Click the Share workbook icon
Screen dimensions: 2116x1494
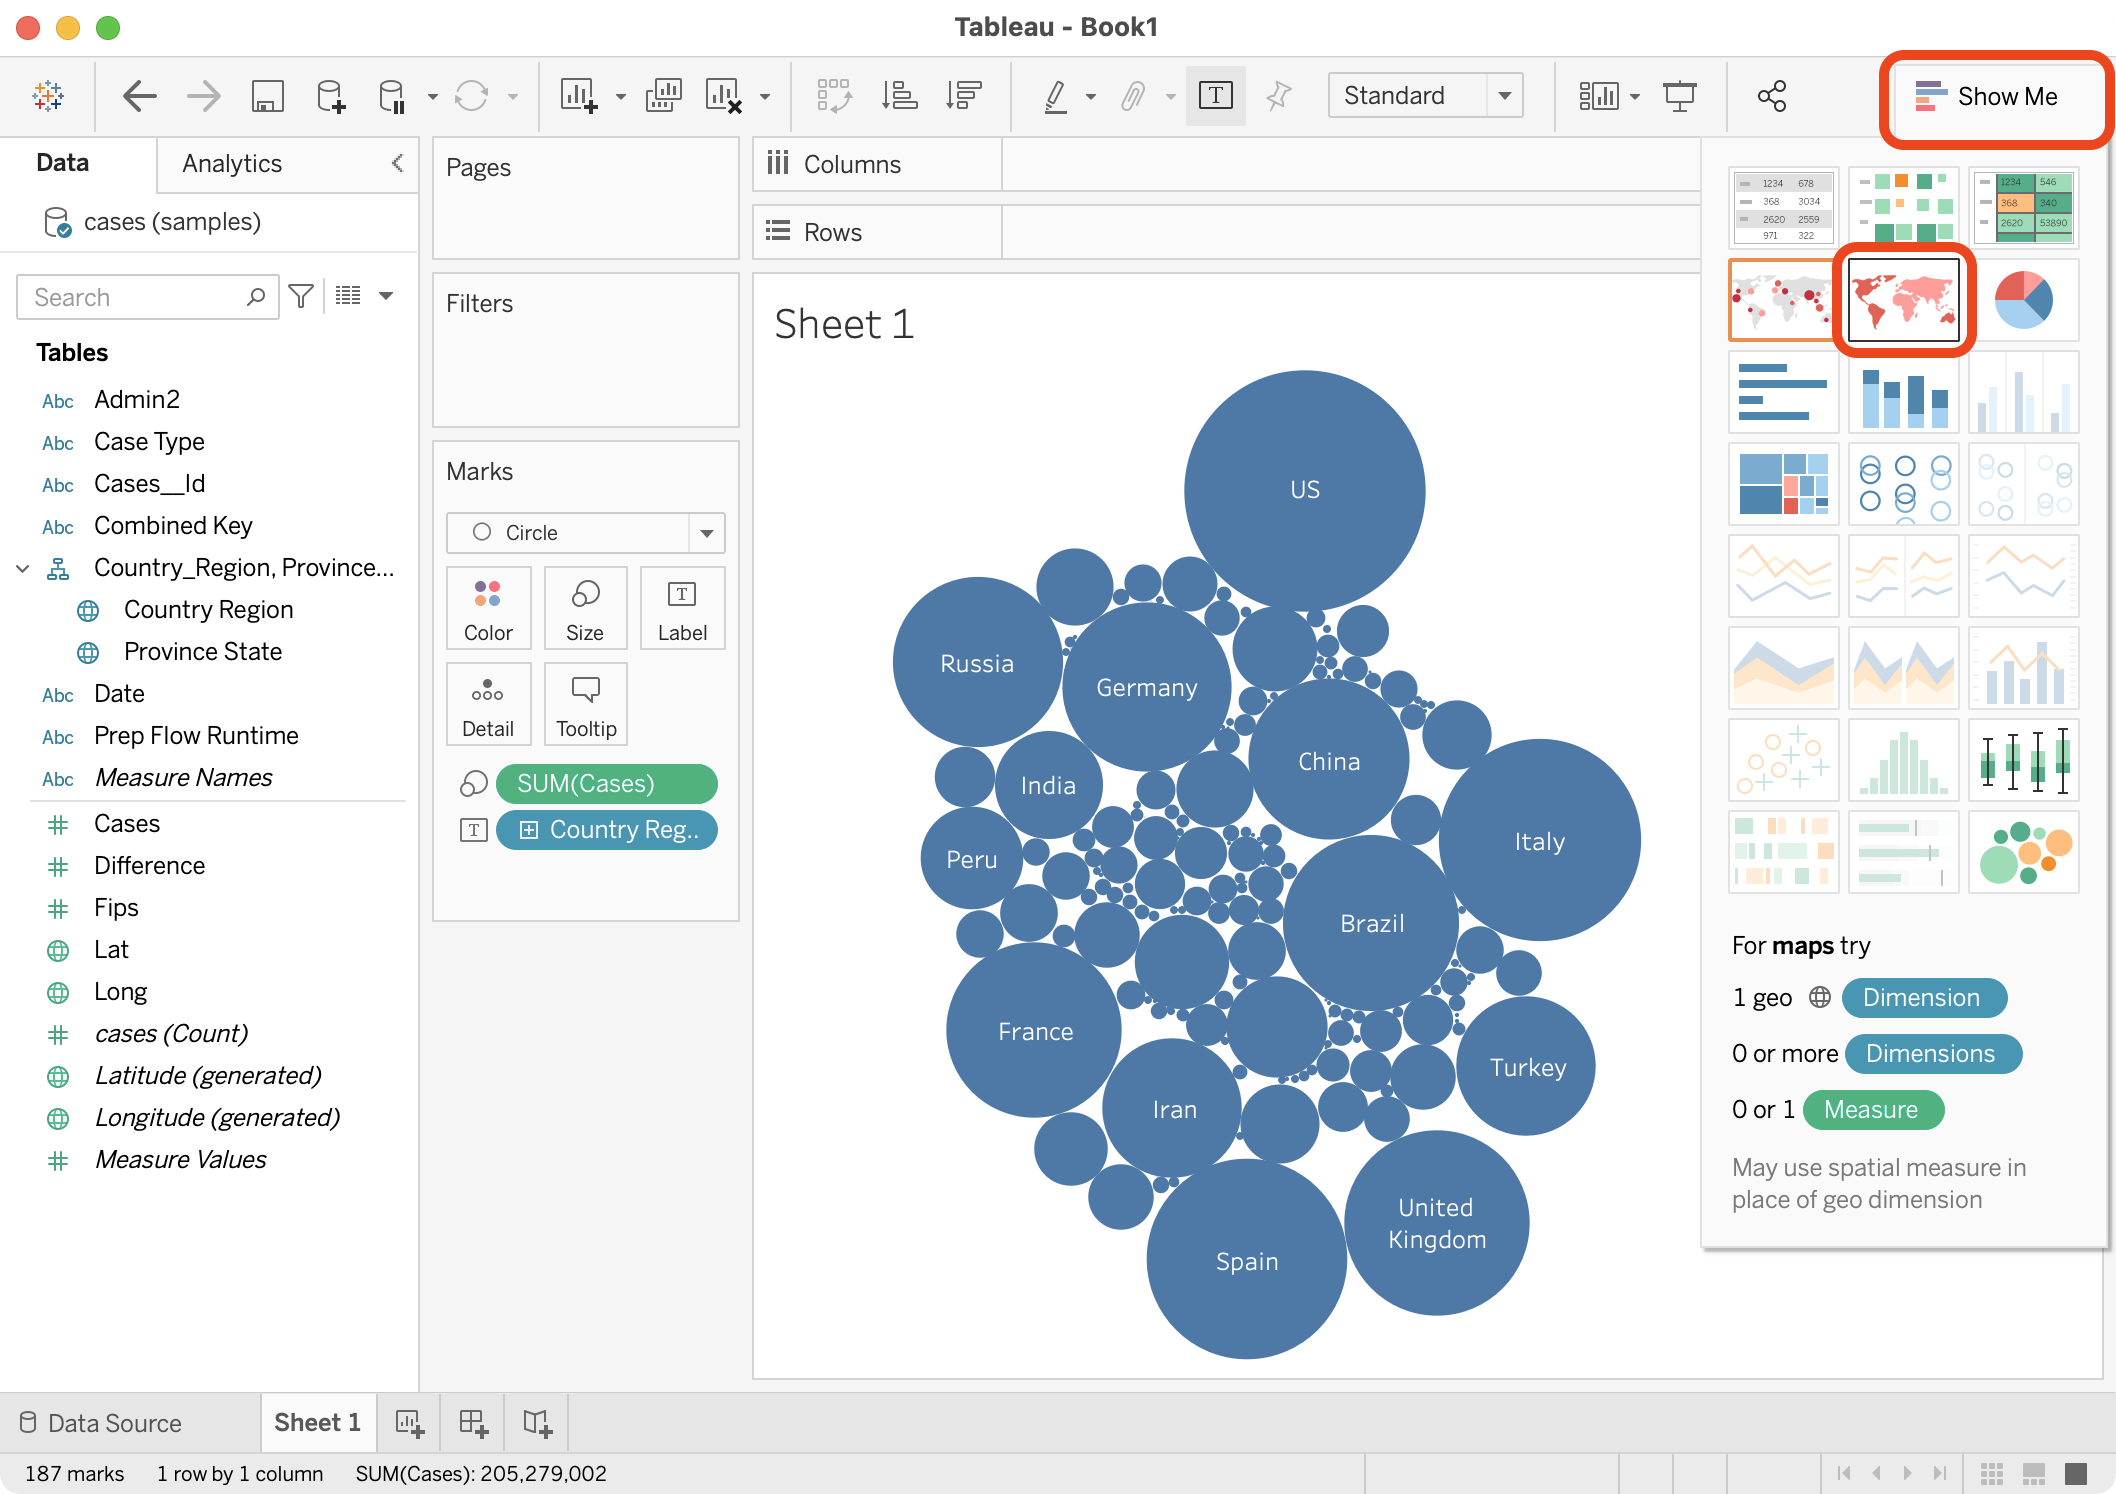pos(1771,96)
